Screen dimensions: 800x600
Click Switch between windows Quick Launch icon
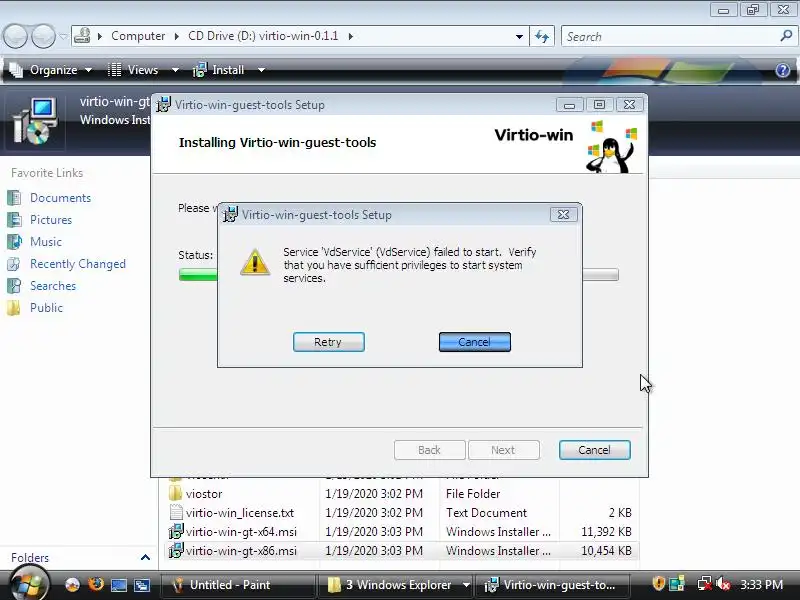coord(141,585)
